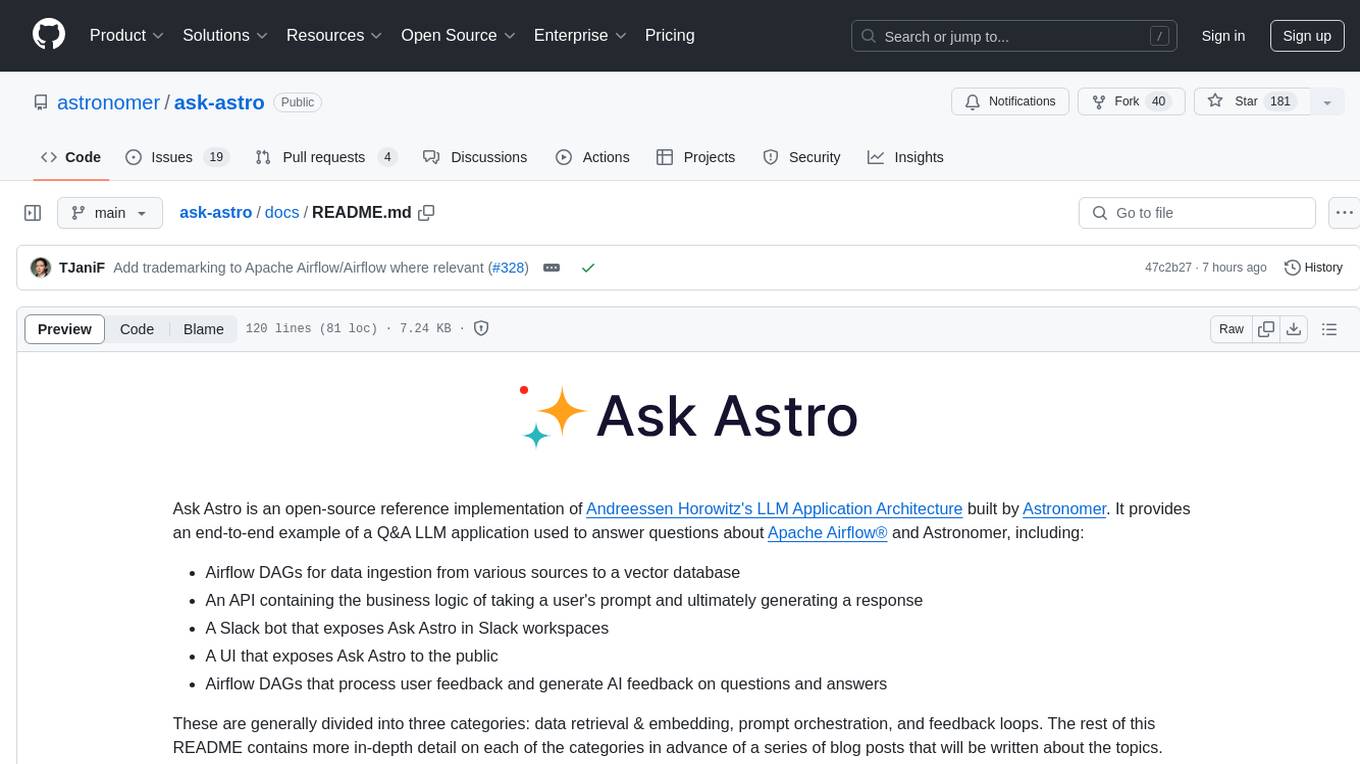Click the '120 lines (81 loc)' text
The width and height of the screenshot is (1360, 764).
pos(311,329)
